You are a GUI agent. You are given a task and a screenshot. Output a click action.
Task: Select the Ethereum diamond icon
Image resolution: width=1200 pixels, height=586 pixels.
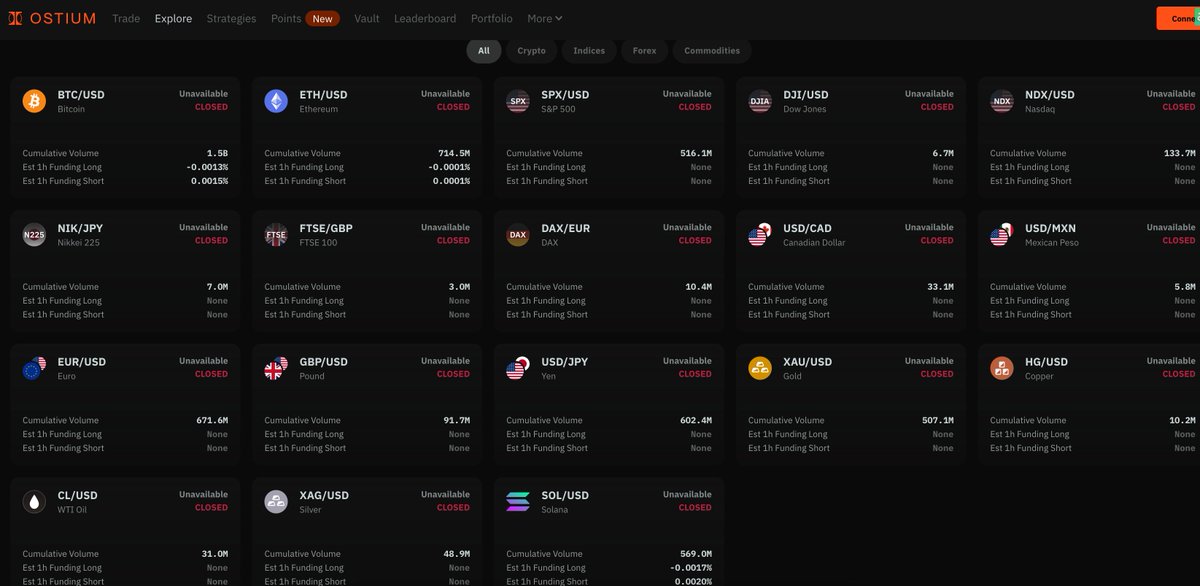tap(276, 101)
